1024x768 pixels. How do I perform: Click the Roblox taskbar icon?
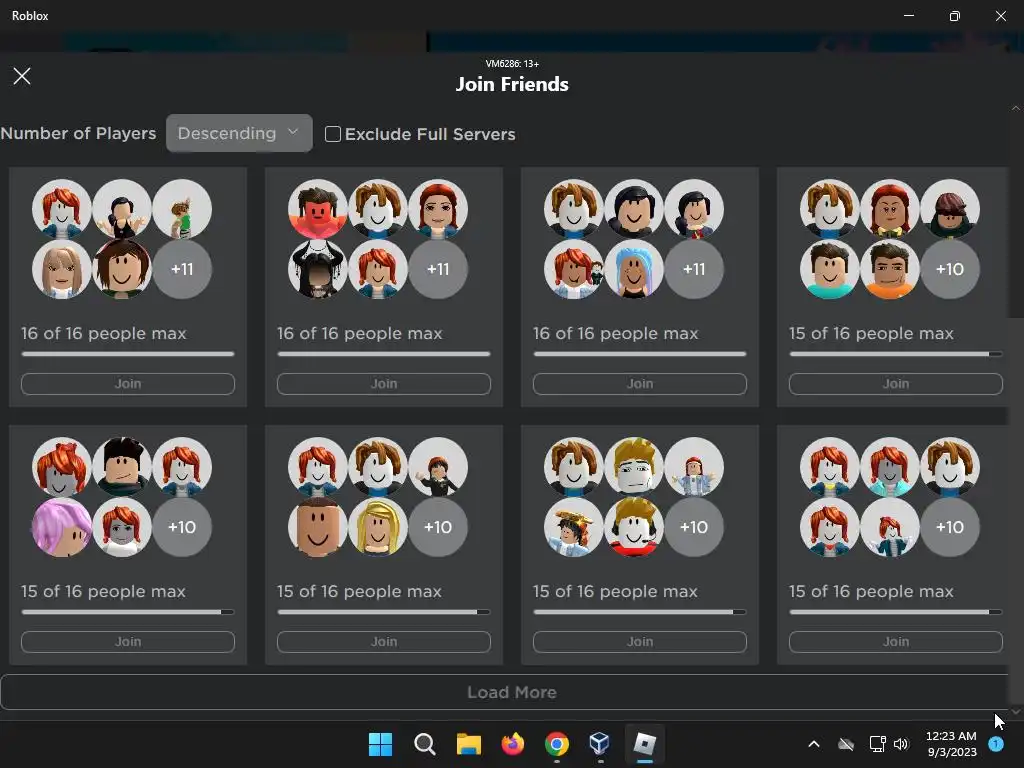pyautogui.click(x=644, y=744)
